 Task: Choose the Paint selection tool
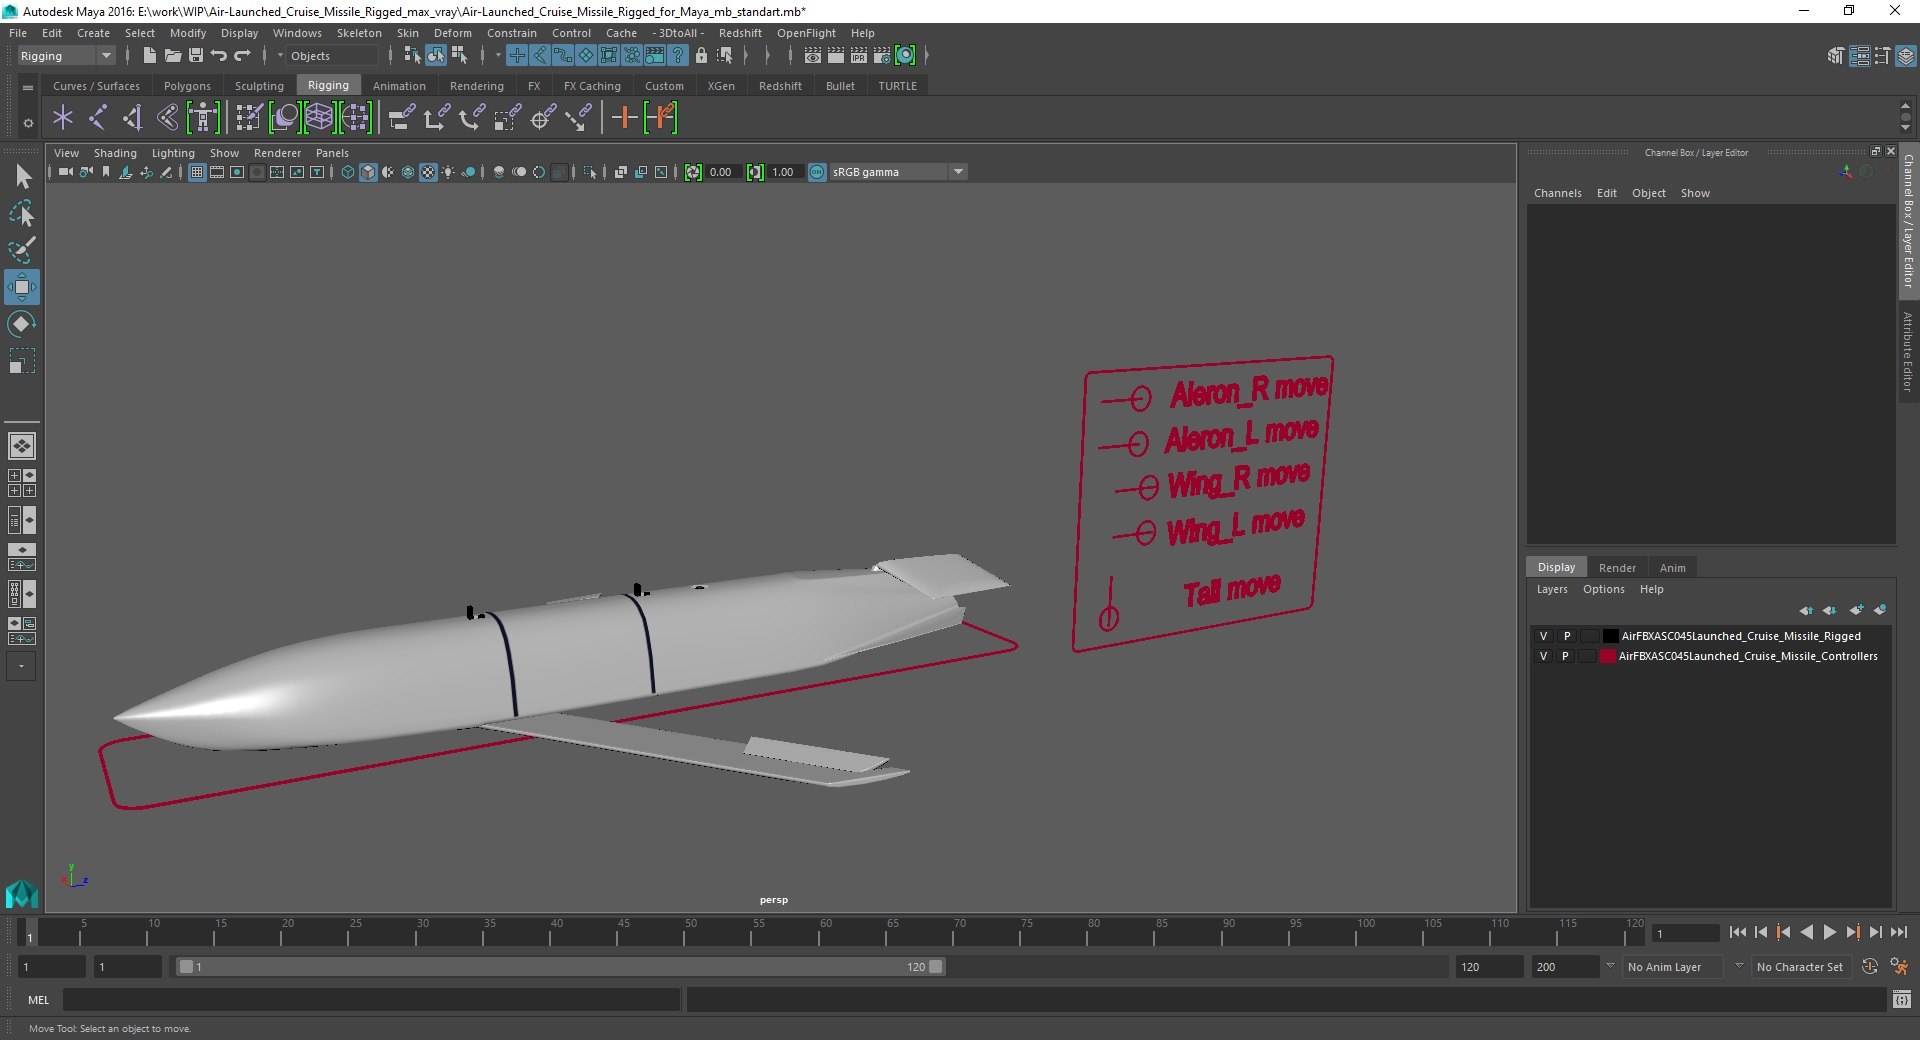(x=21, y=250)
